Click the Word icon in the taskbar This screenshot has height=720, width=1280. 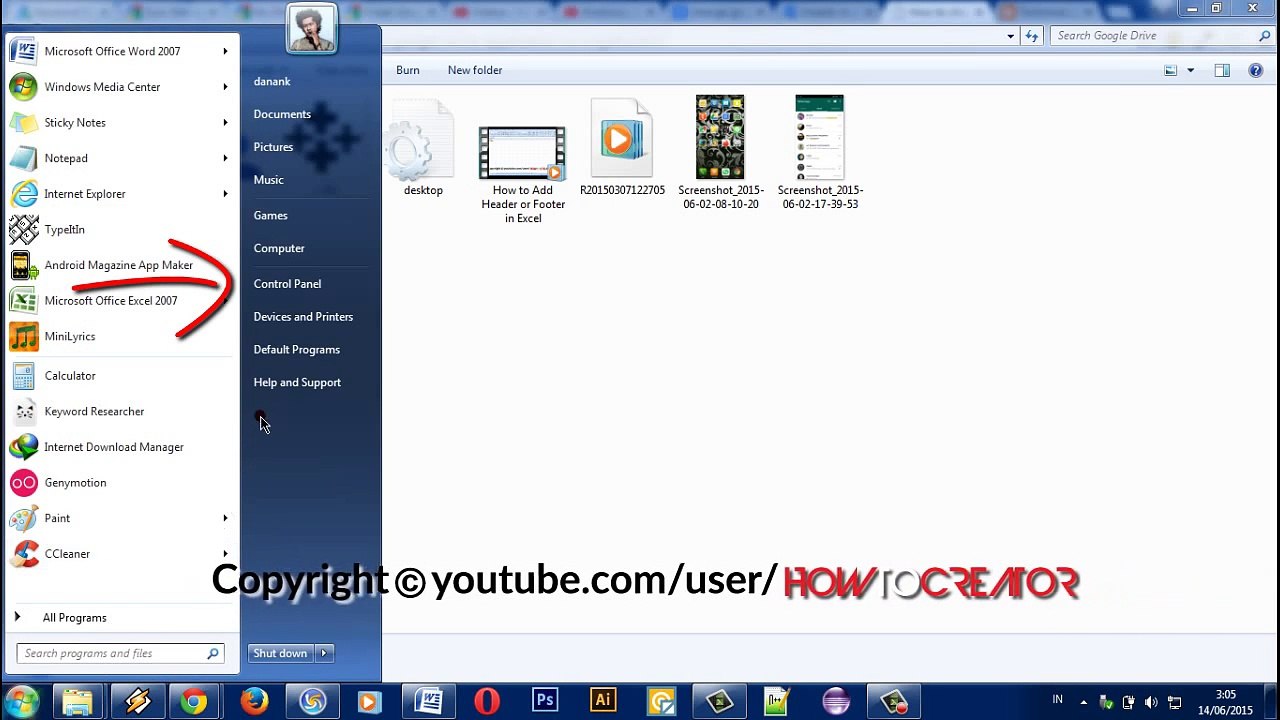coord(429,701)
